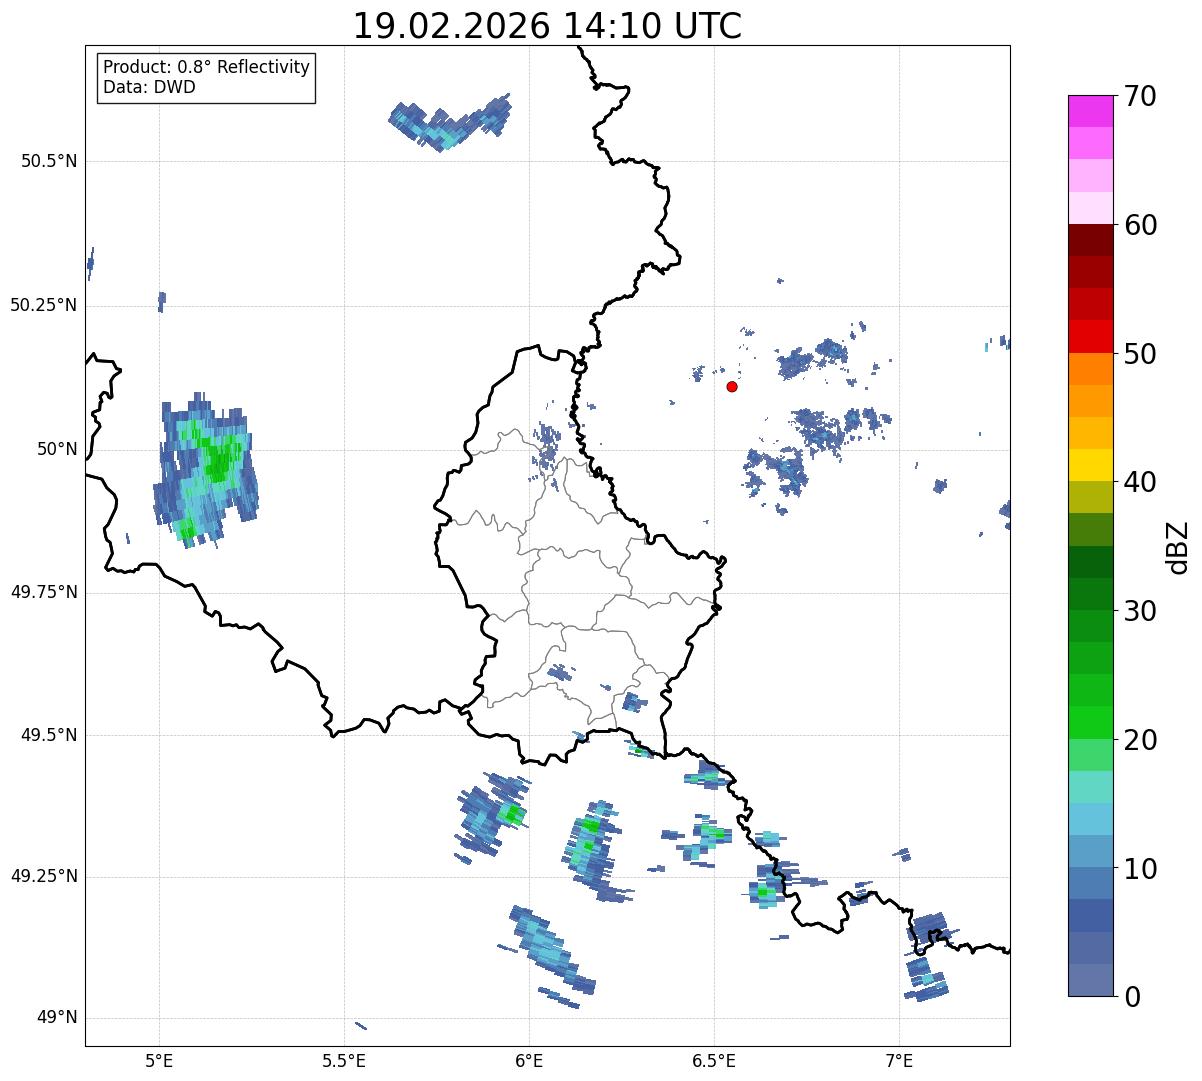Click the '49.25°N' latitude label
This screenshot has height=1081, width=1202.
[x=43, y=877]
